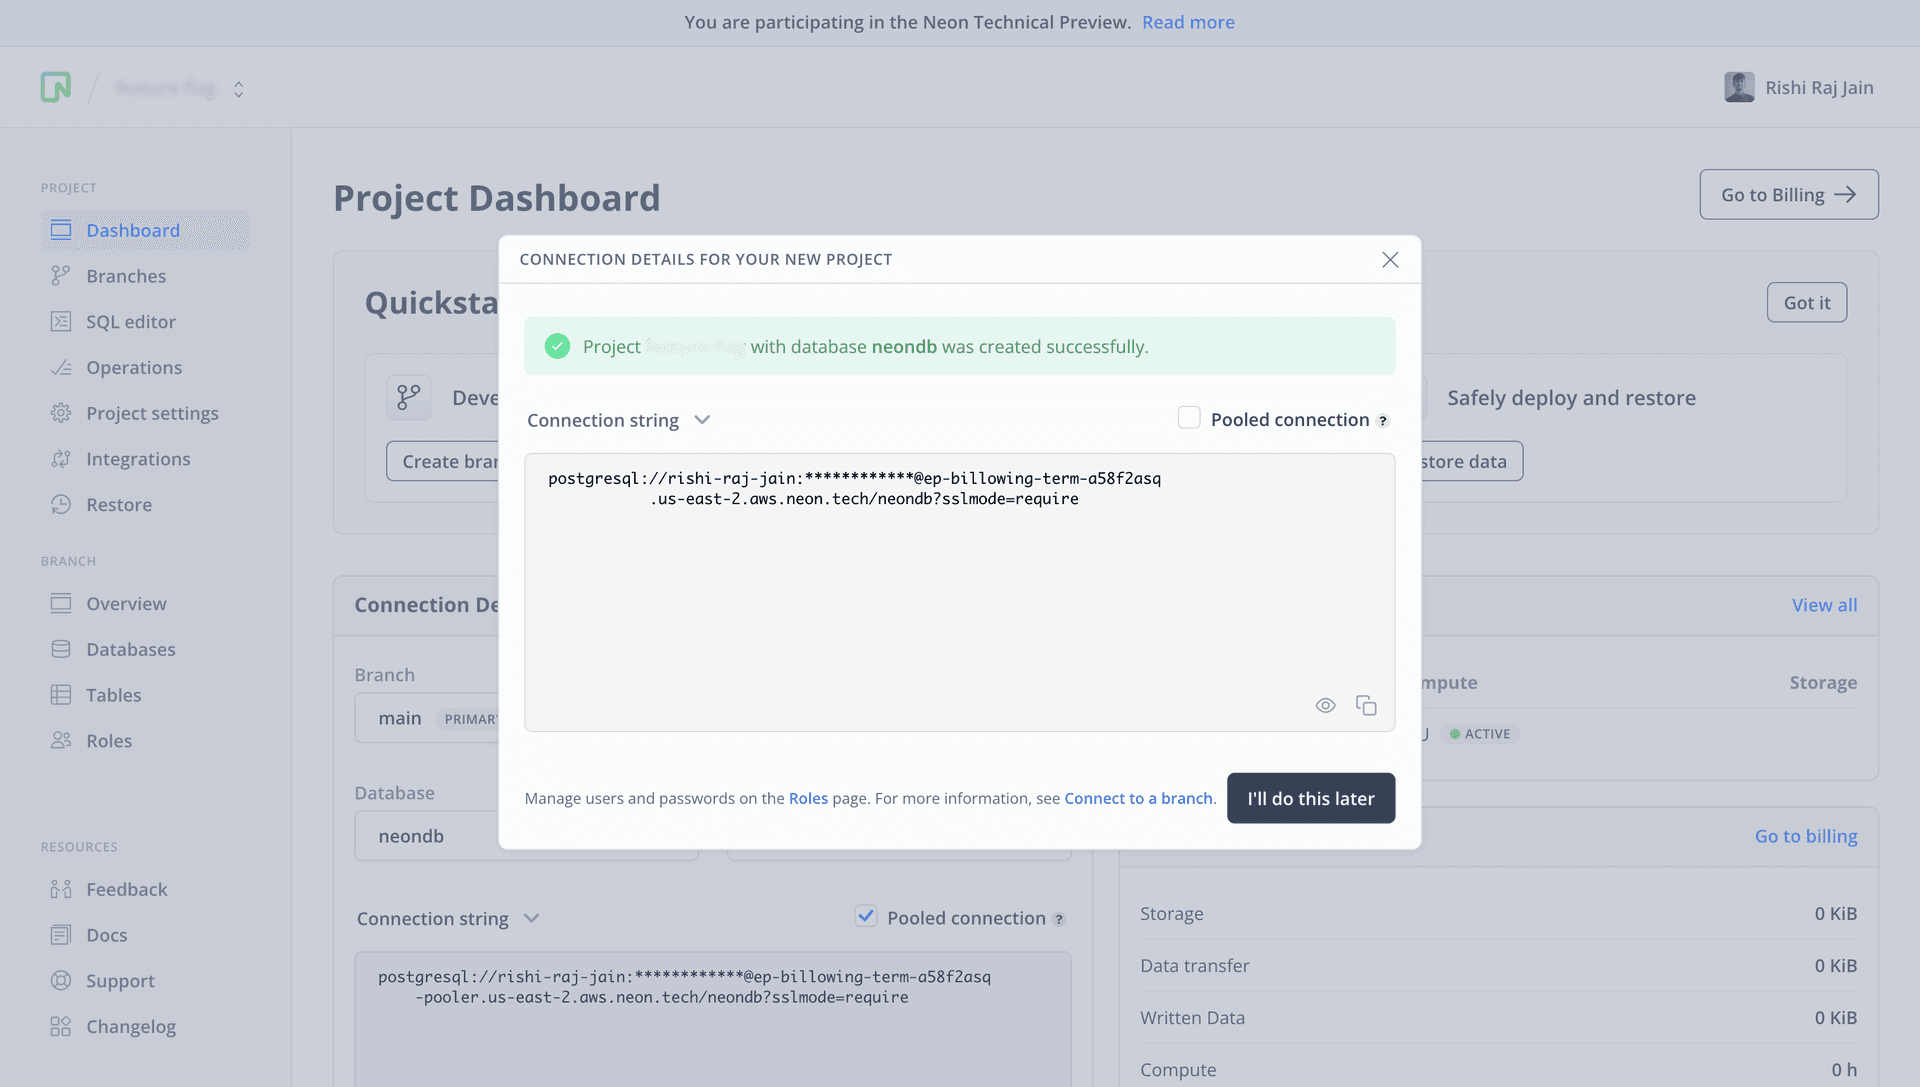This screenshot has width=1920, height=1087.
Task: Click the user avatar for Rishi Raj Jain
Action: click(1739, 87)
